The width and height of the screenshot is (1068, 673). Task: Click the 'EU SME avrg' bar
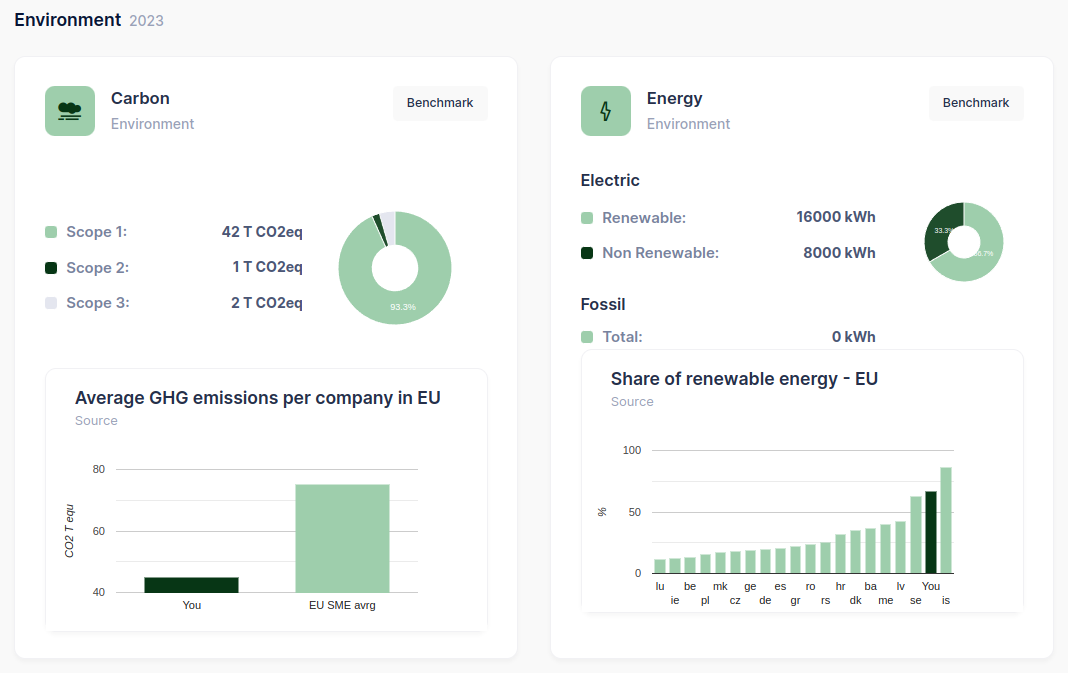(342, 539)
